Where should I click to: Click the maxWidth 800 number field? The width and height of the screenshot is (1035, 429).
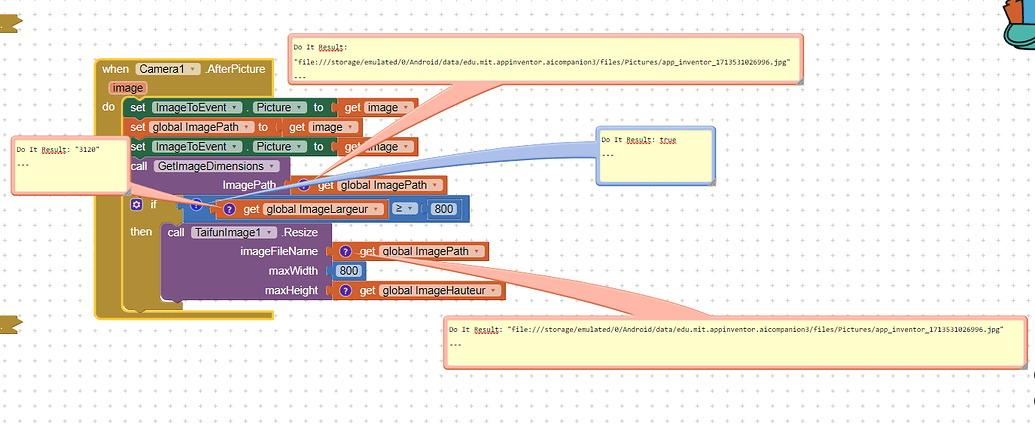pos(349,271)
